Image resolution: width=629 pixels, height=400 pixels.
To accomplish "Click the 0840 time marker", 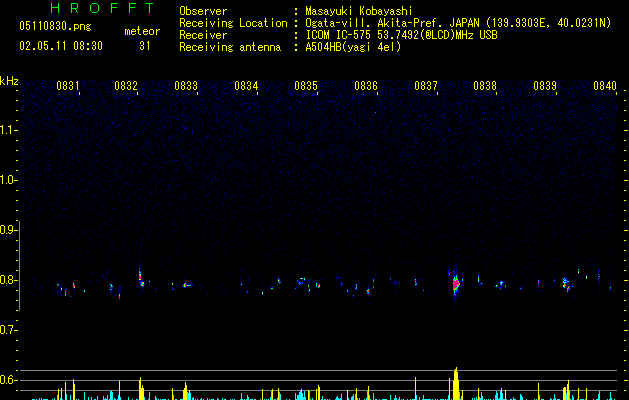I will [x=605, y=85].
